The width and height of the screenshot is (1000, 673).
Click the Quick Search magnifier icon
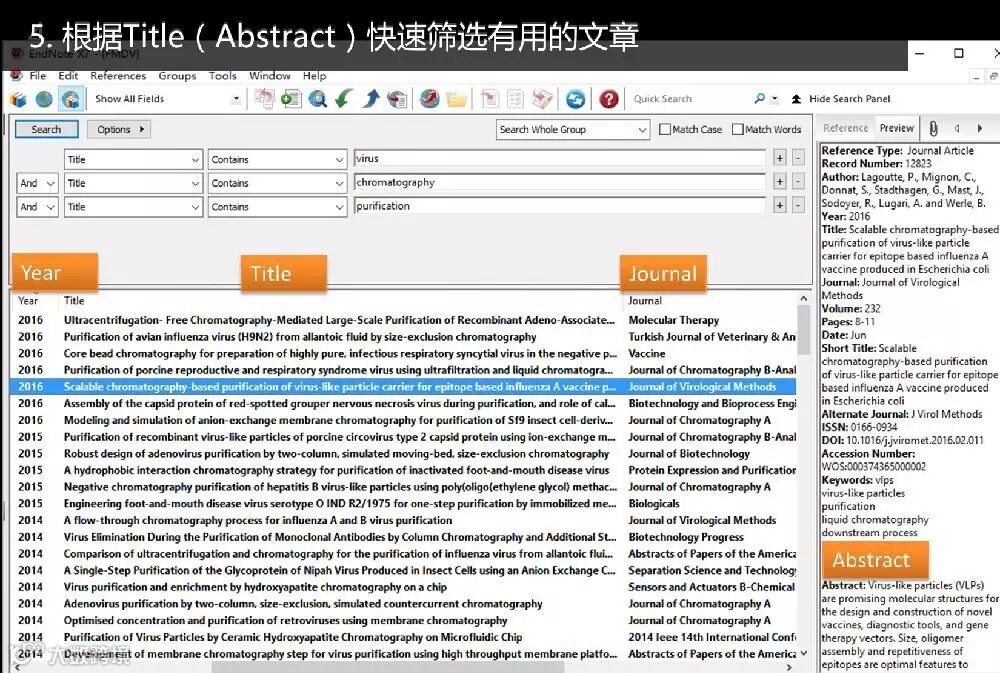point(759,99)
